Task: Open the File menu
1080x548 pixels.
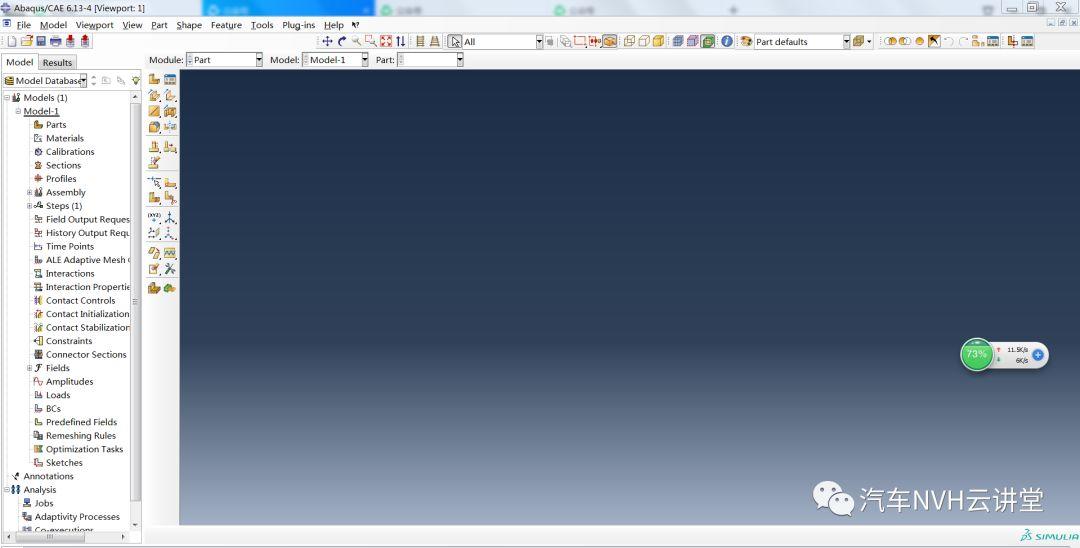Action: pyautogui.click(x=23, y=25)
